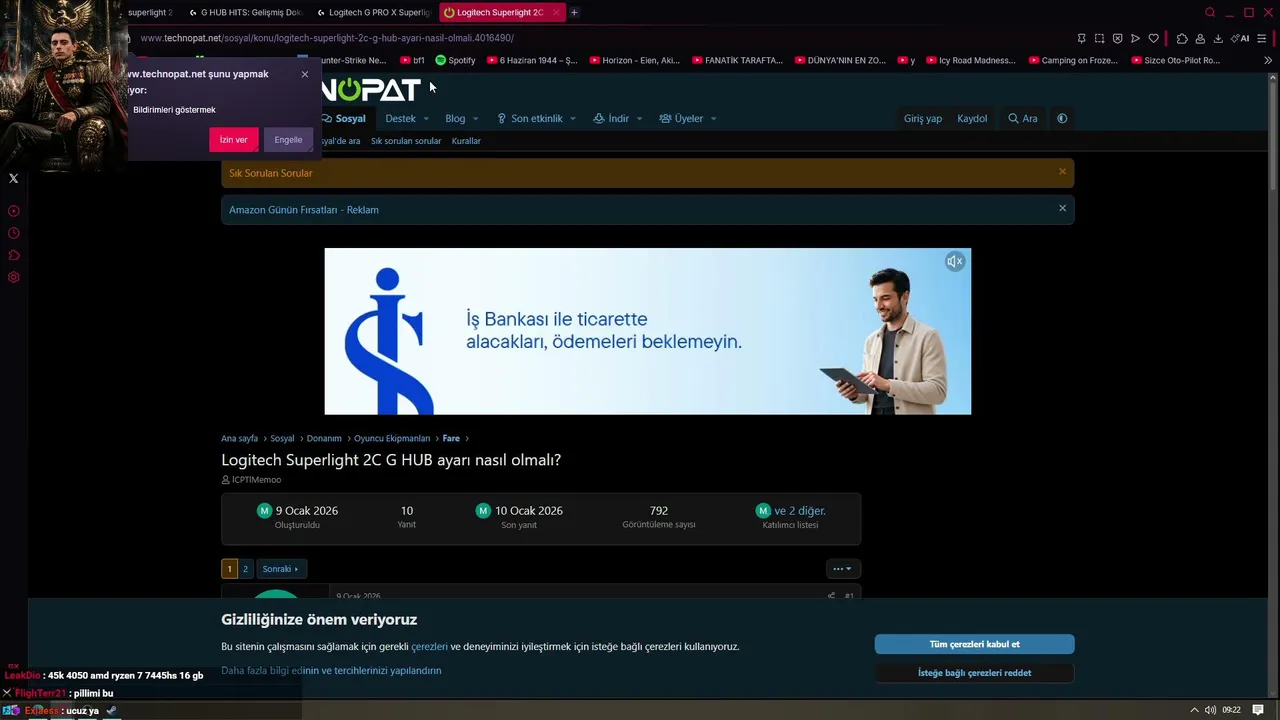The height and width of the screenshot is (720, 1280).
Task: Dismiss the Amazon Günün Fırsatları notice
Action: click(x=1062, y=208)
